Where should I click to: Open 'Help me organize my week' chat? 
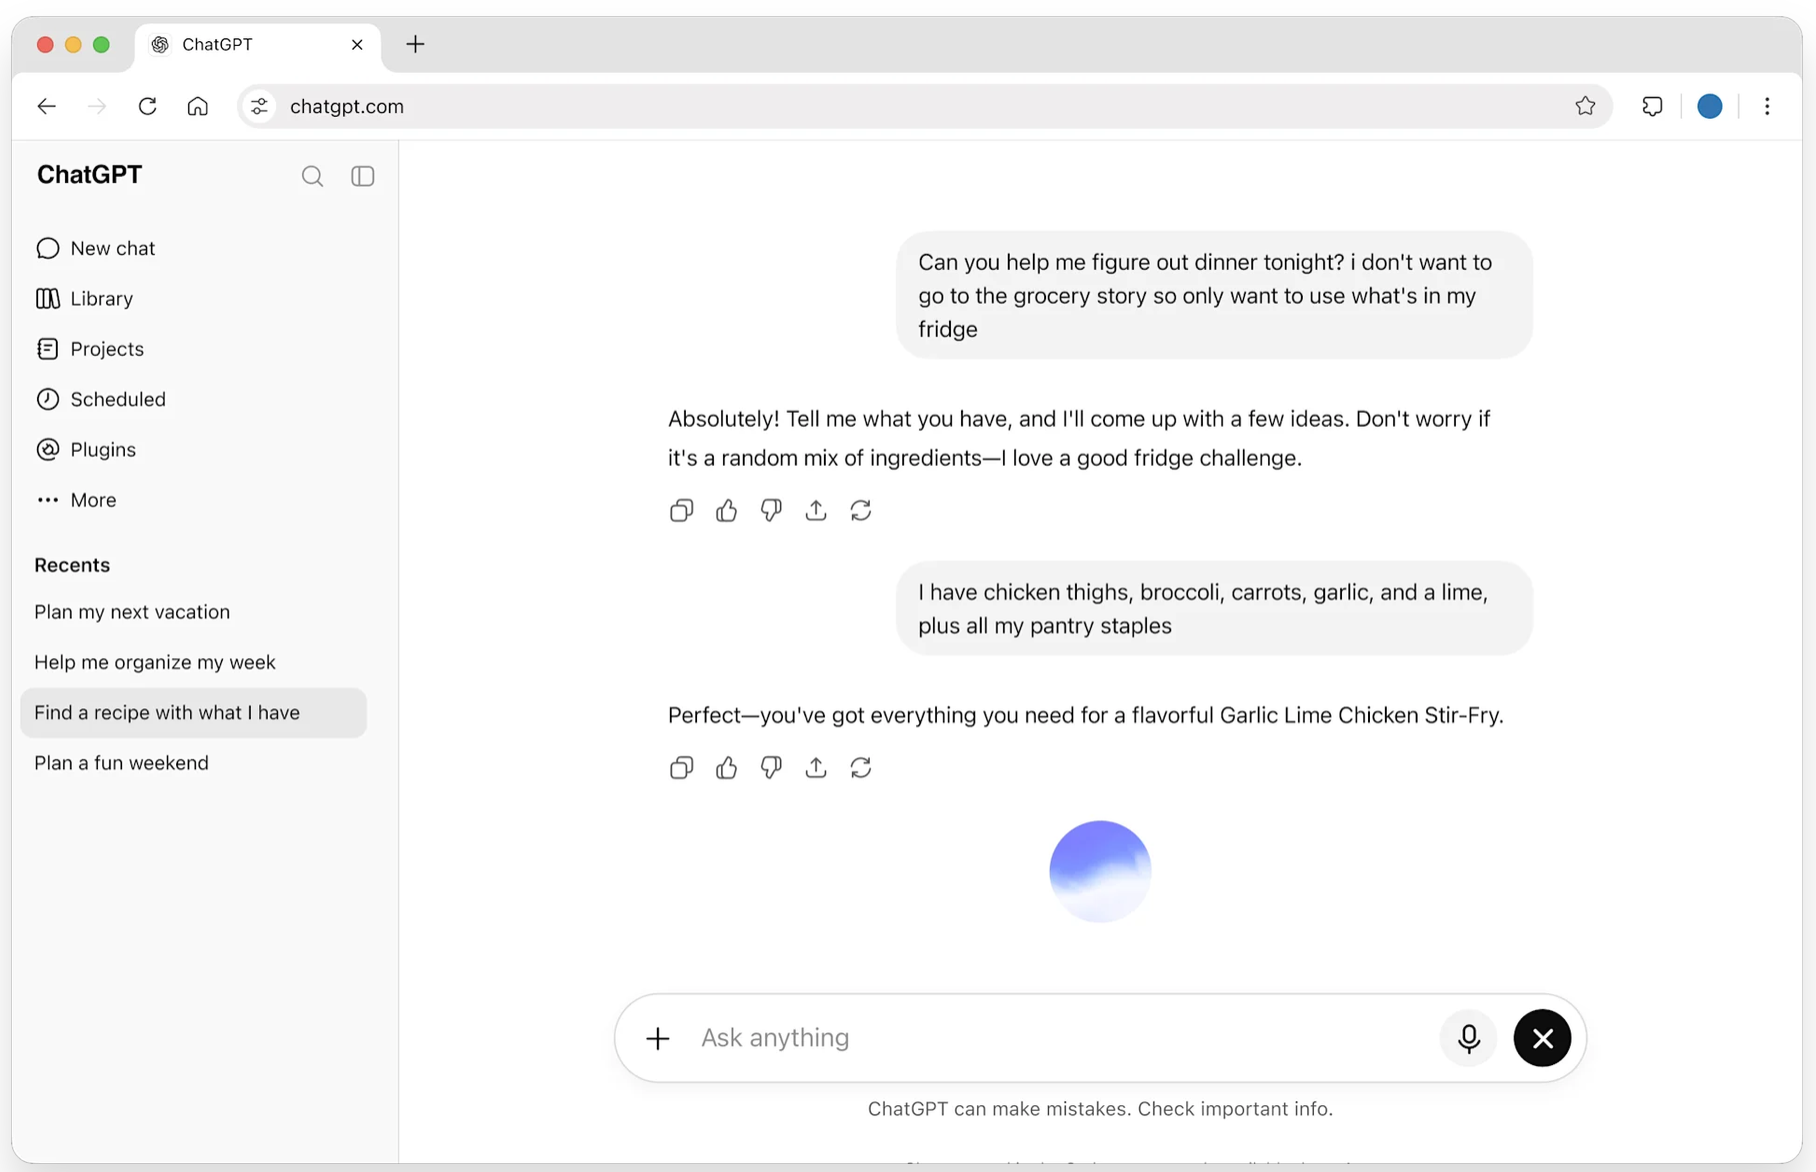tap(155, 662)
